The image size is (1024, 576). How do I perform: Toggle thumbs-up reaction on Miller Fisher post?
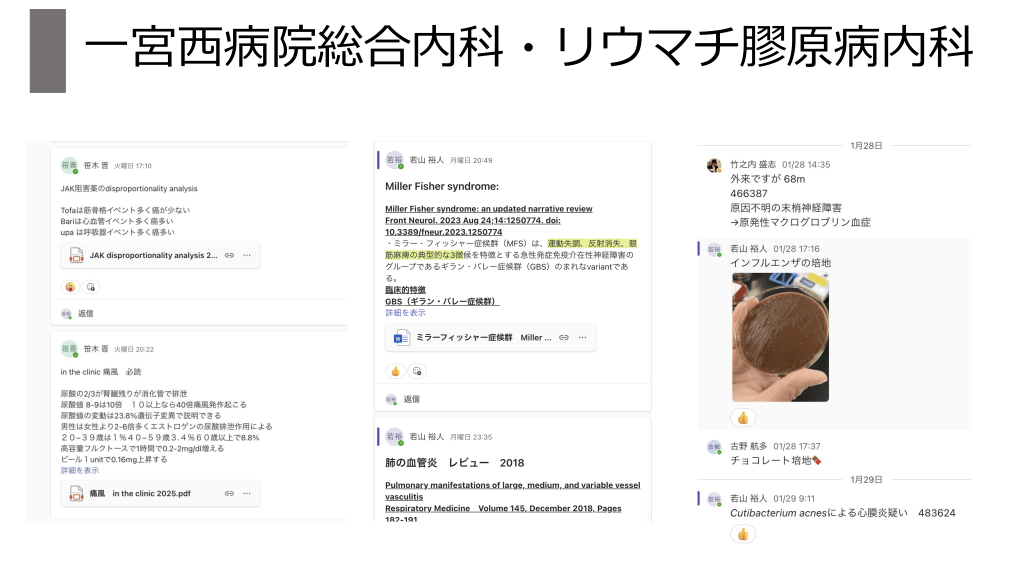[x=396, y=371]
